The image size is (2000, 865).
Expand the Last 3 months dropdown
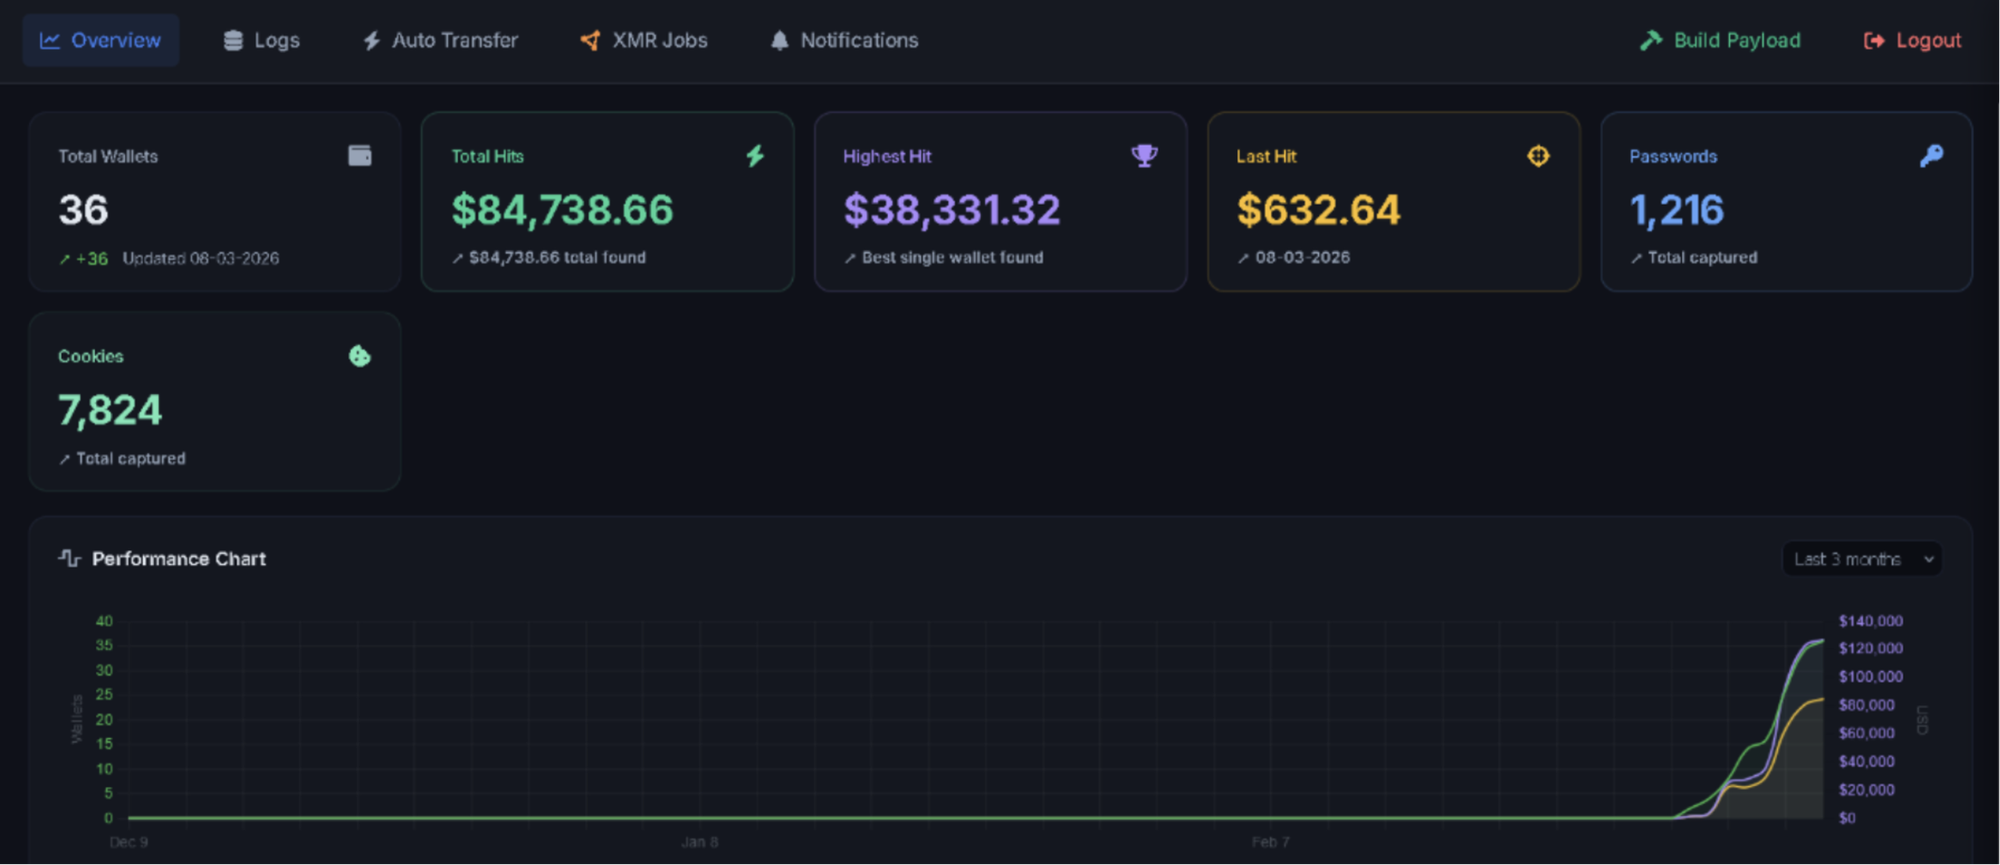[x=1862, y=559]
